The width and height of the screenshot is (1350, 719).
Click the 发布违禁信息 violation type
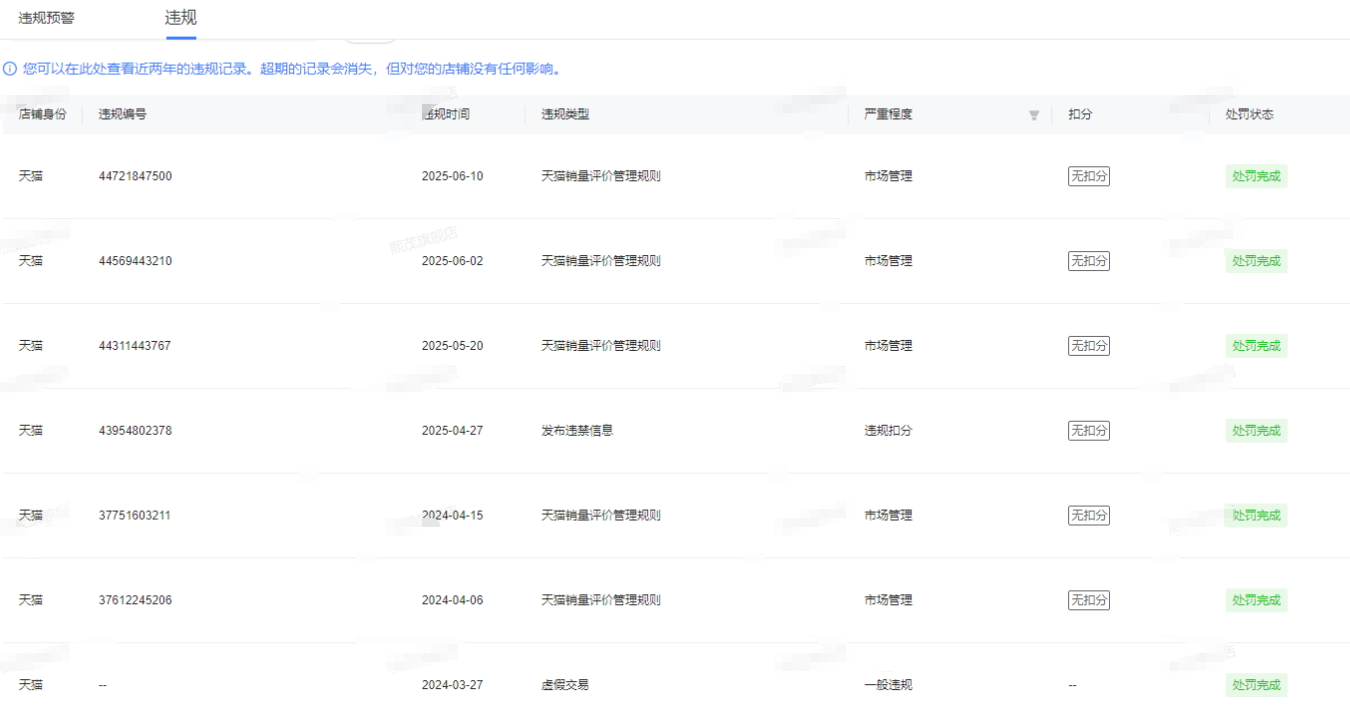(x=577, y=431)
